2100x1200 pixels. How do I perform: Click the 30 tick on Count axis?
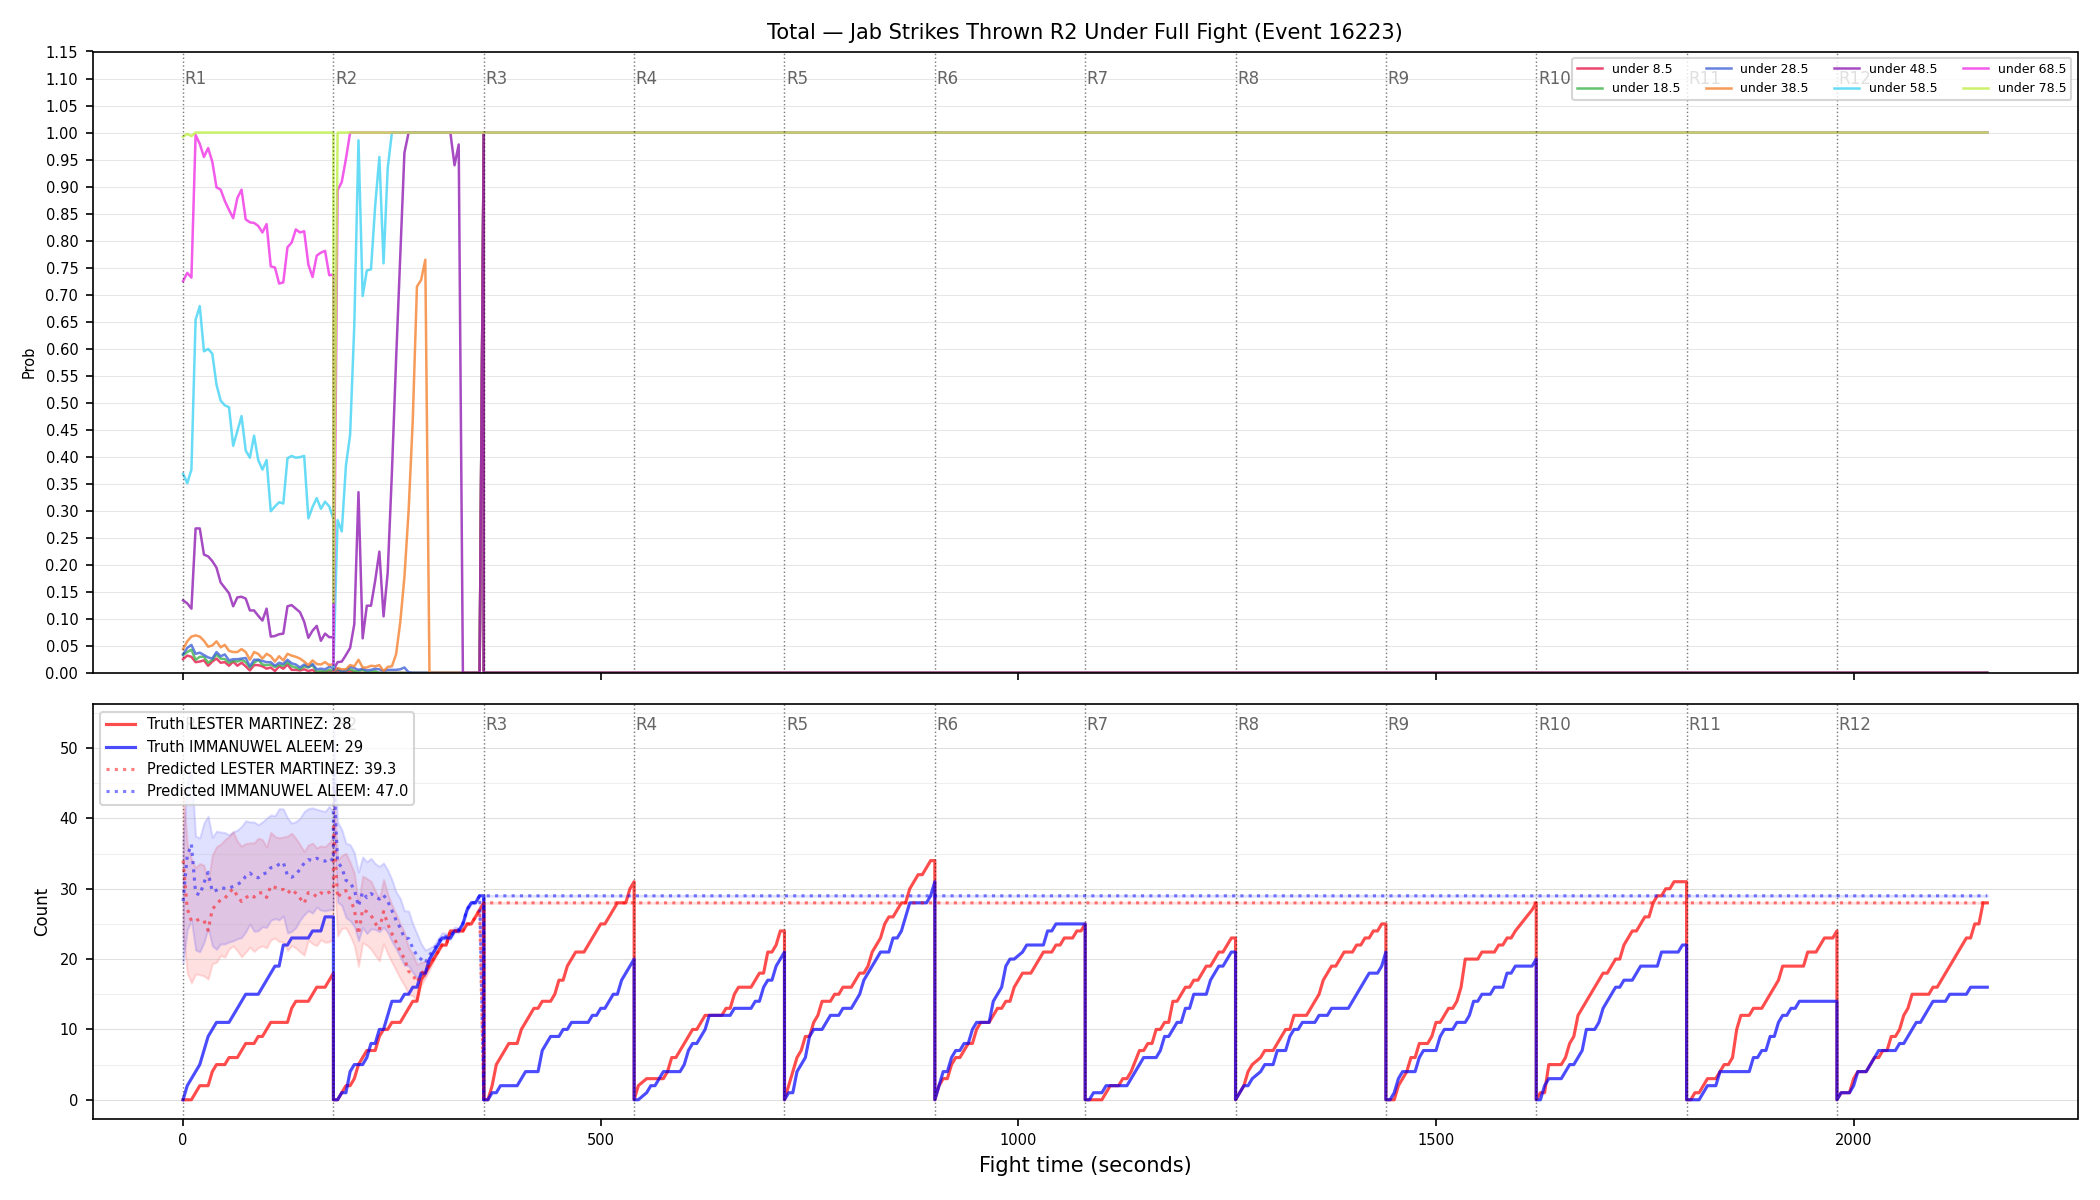pos(69,889)
